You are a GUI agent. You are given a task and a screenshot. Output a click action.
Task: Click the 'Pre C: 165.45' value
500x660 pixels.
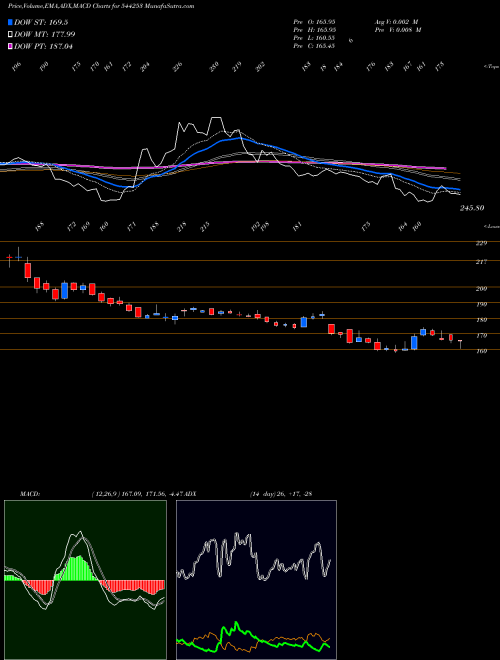tap(314, 45)
